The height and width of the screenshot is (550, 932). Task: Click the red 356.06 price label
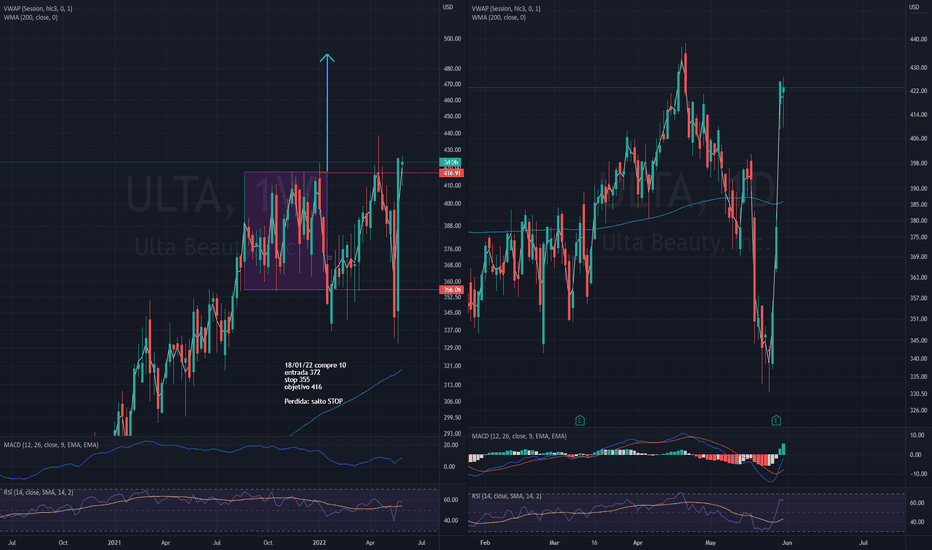[x=451, y=290]
